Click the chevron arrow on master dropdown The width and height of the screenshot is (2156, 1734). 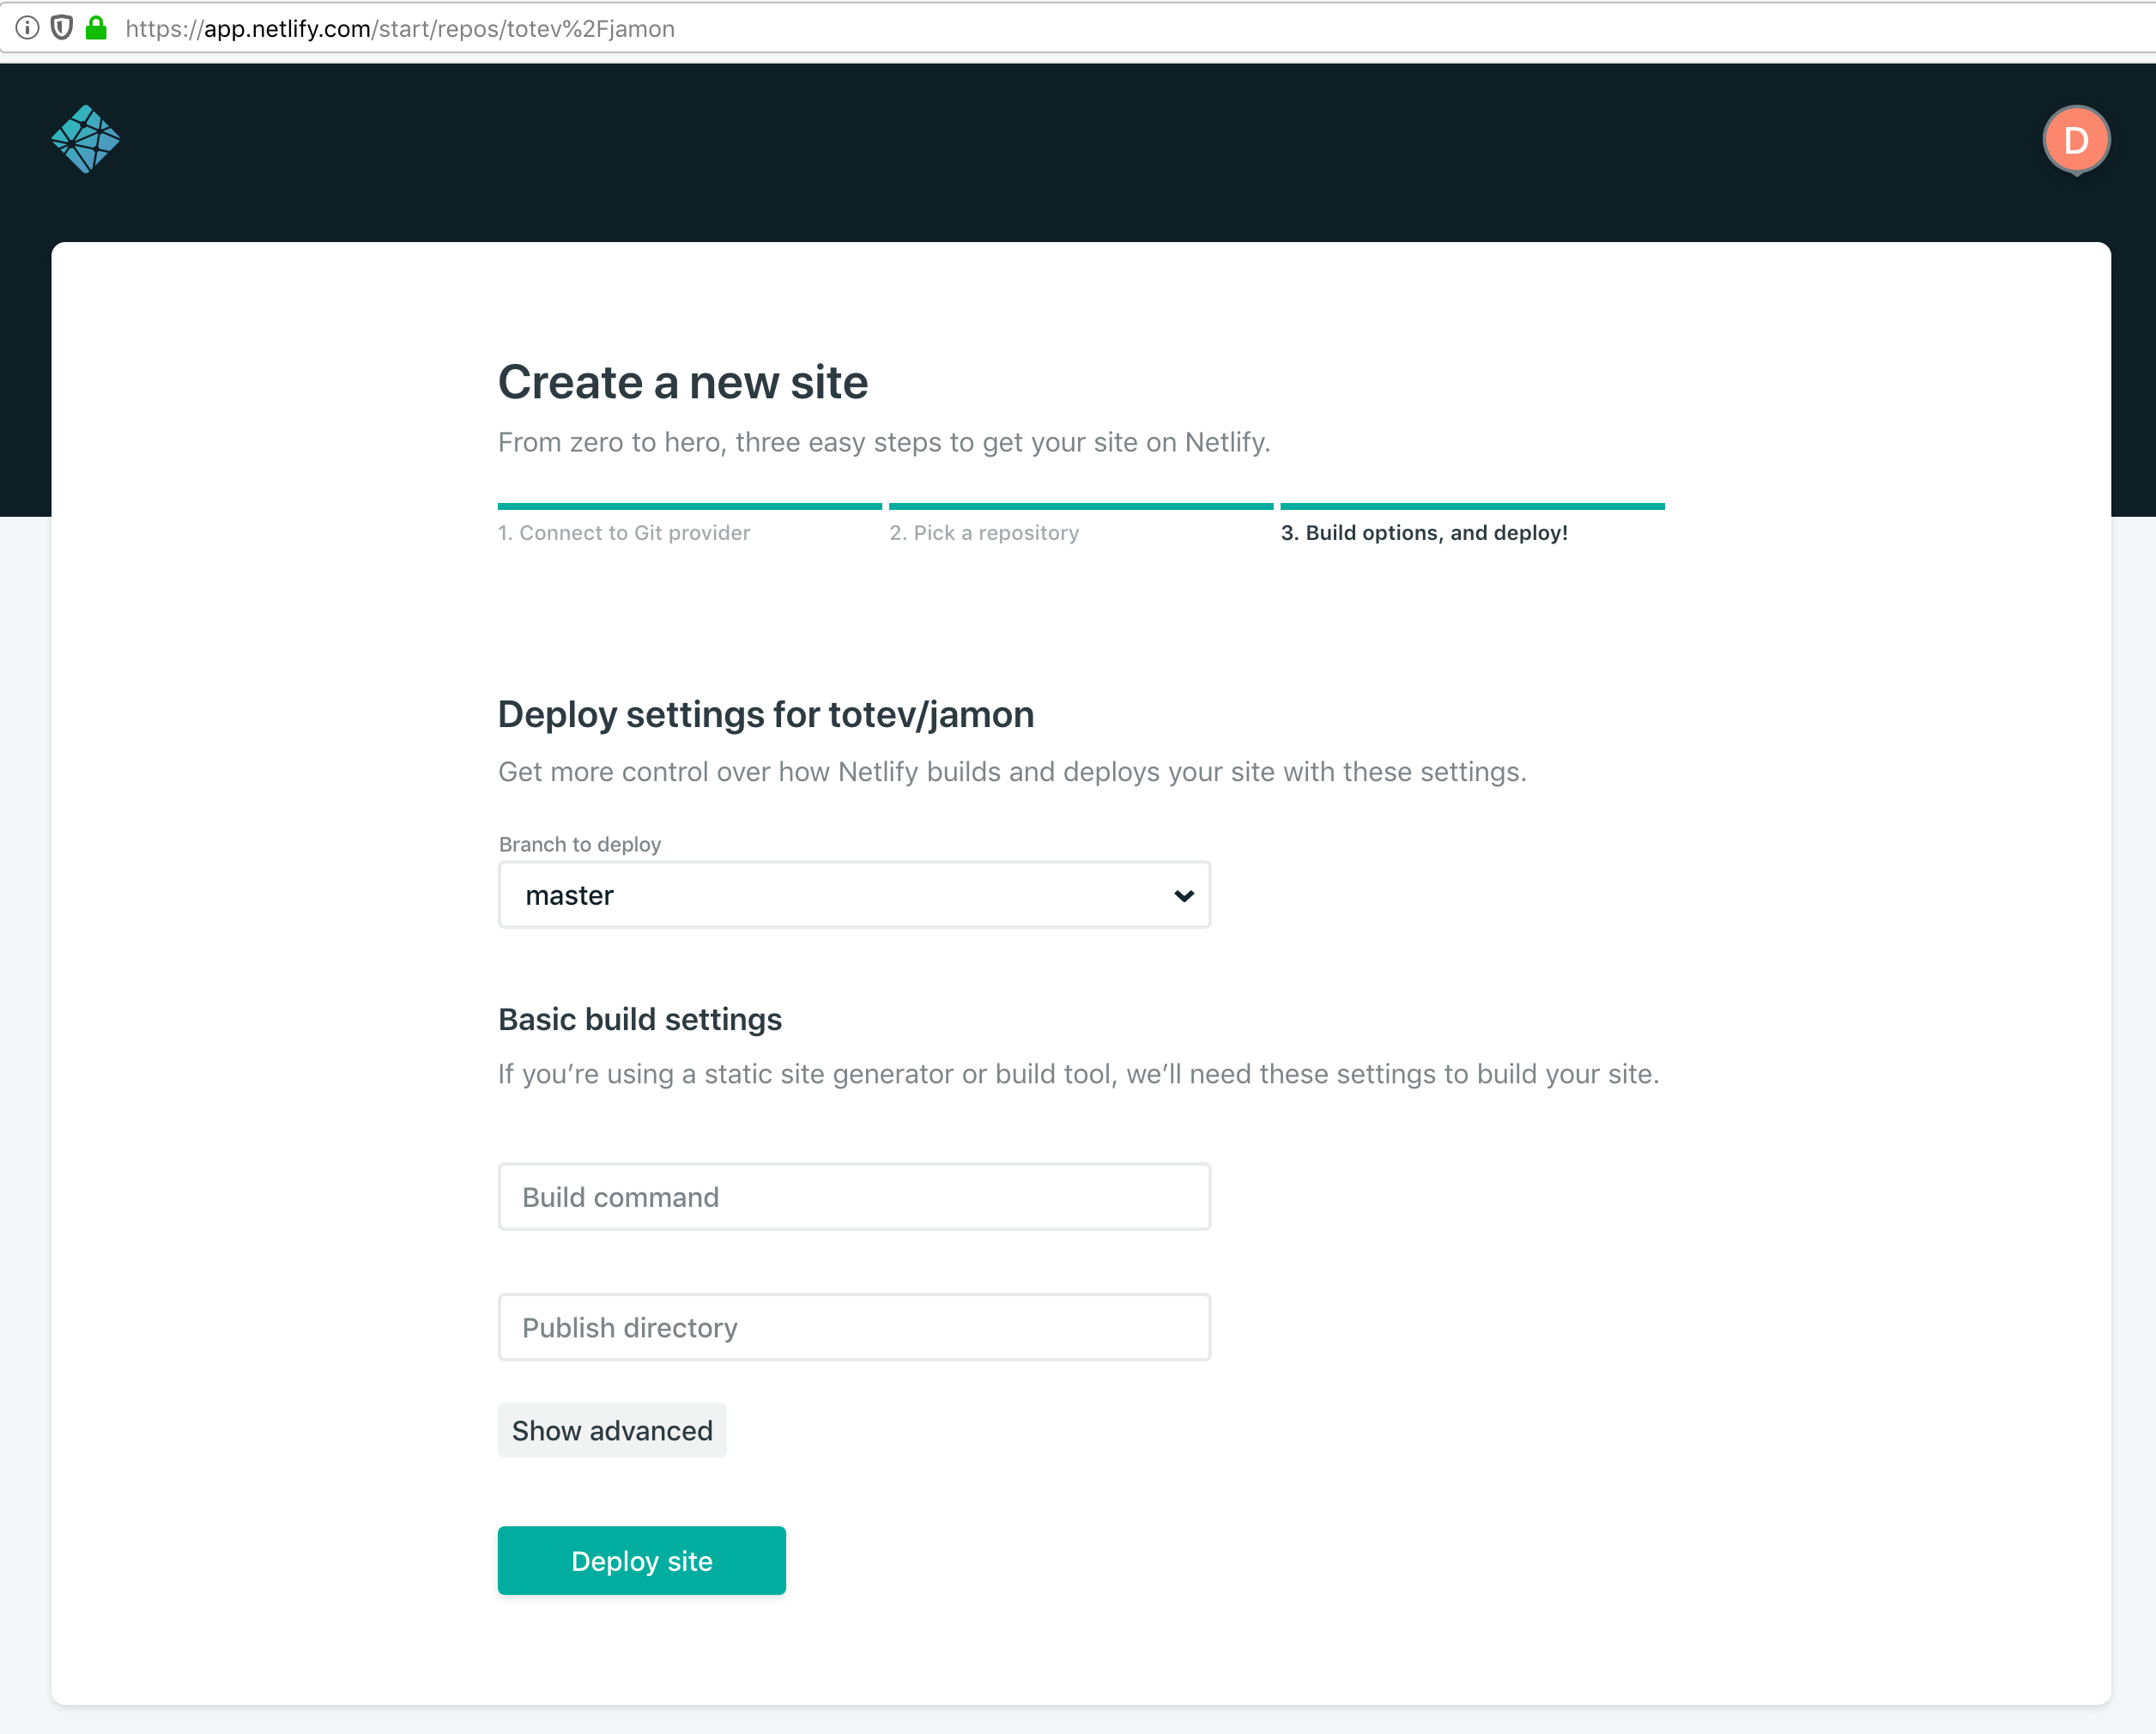1183,896
